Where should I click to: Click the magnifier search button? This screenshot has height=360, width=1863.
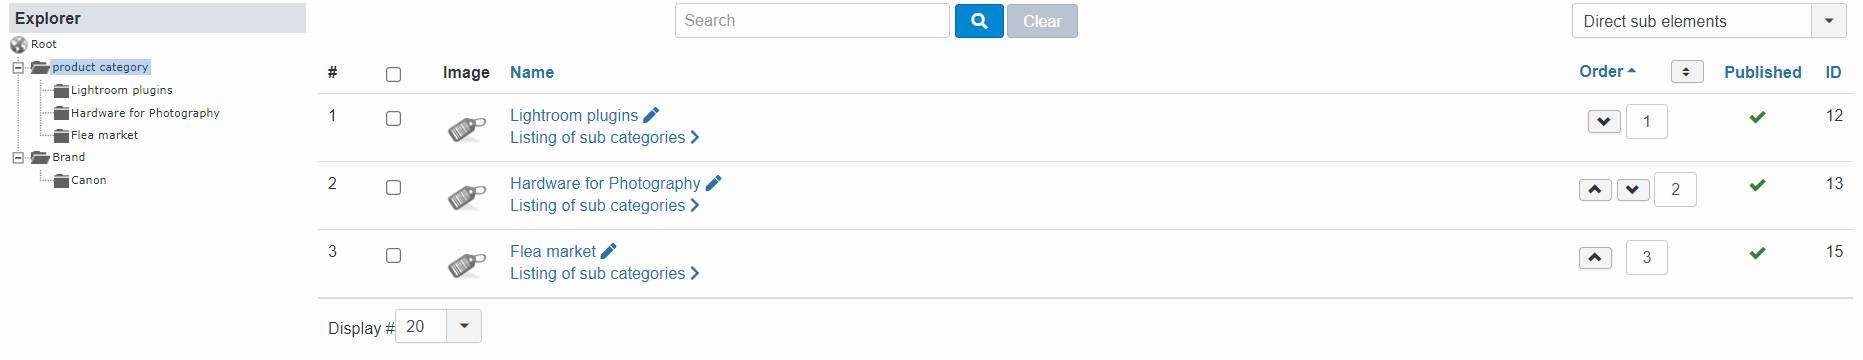(x=979, y=21)
